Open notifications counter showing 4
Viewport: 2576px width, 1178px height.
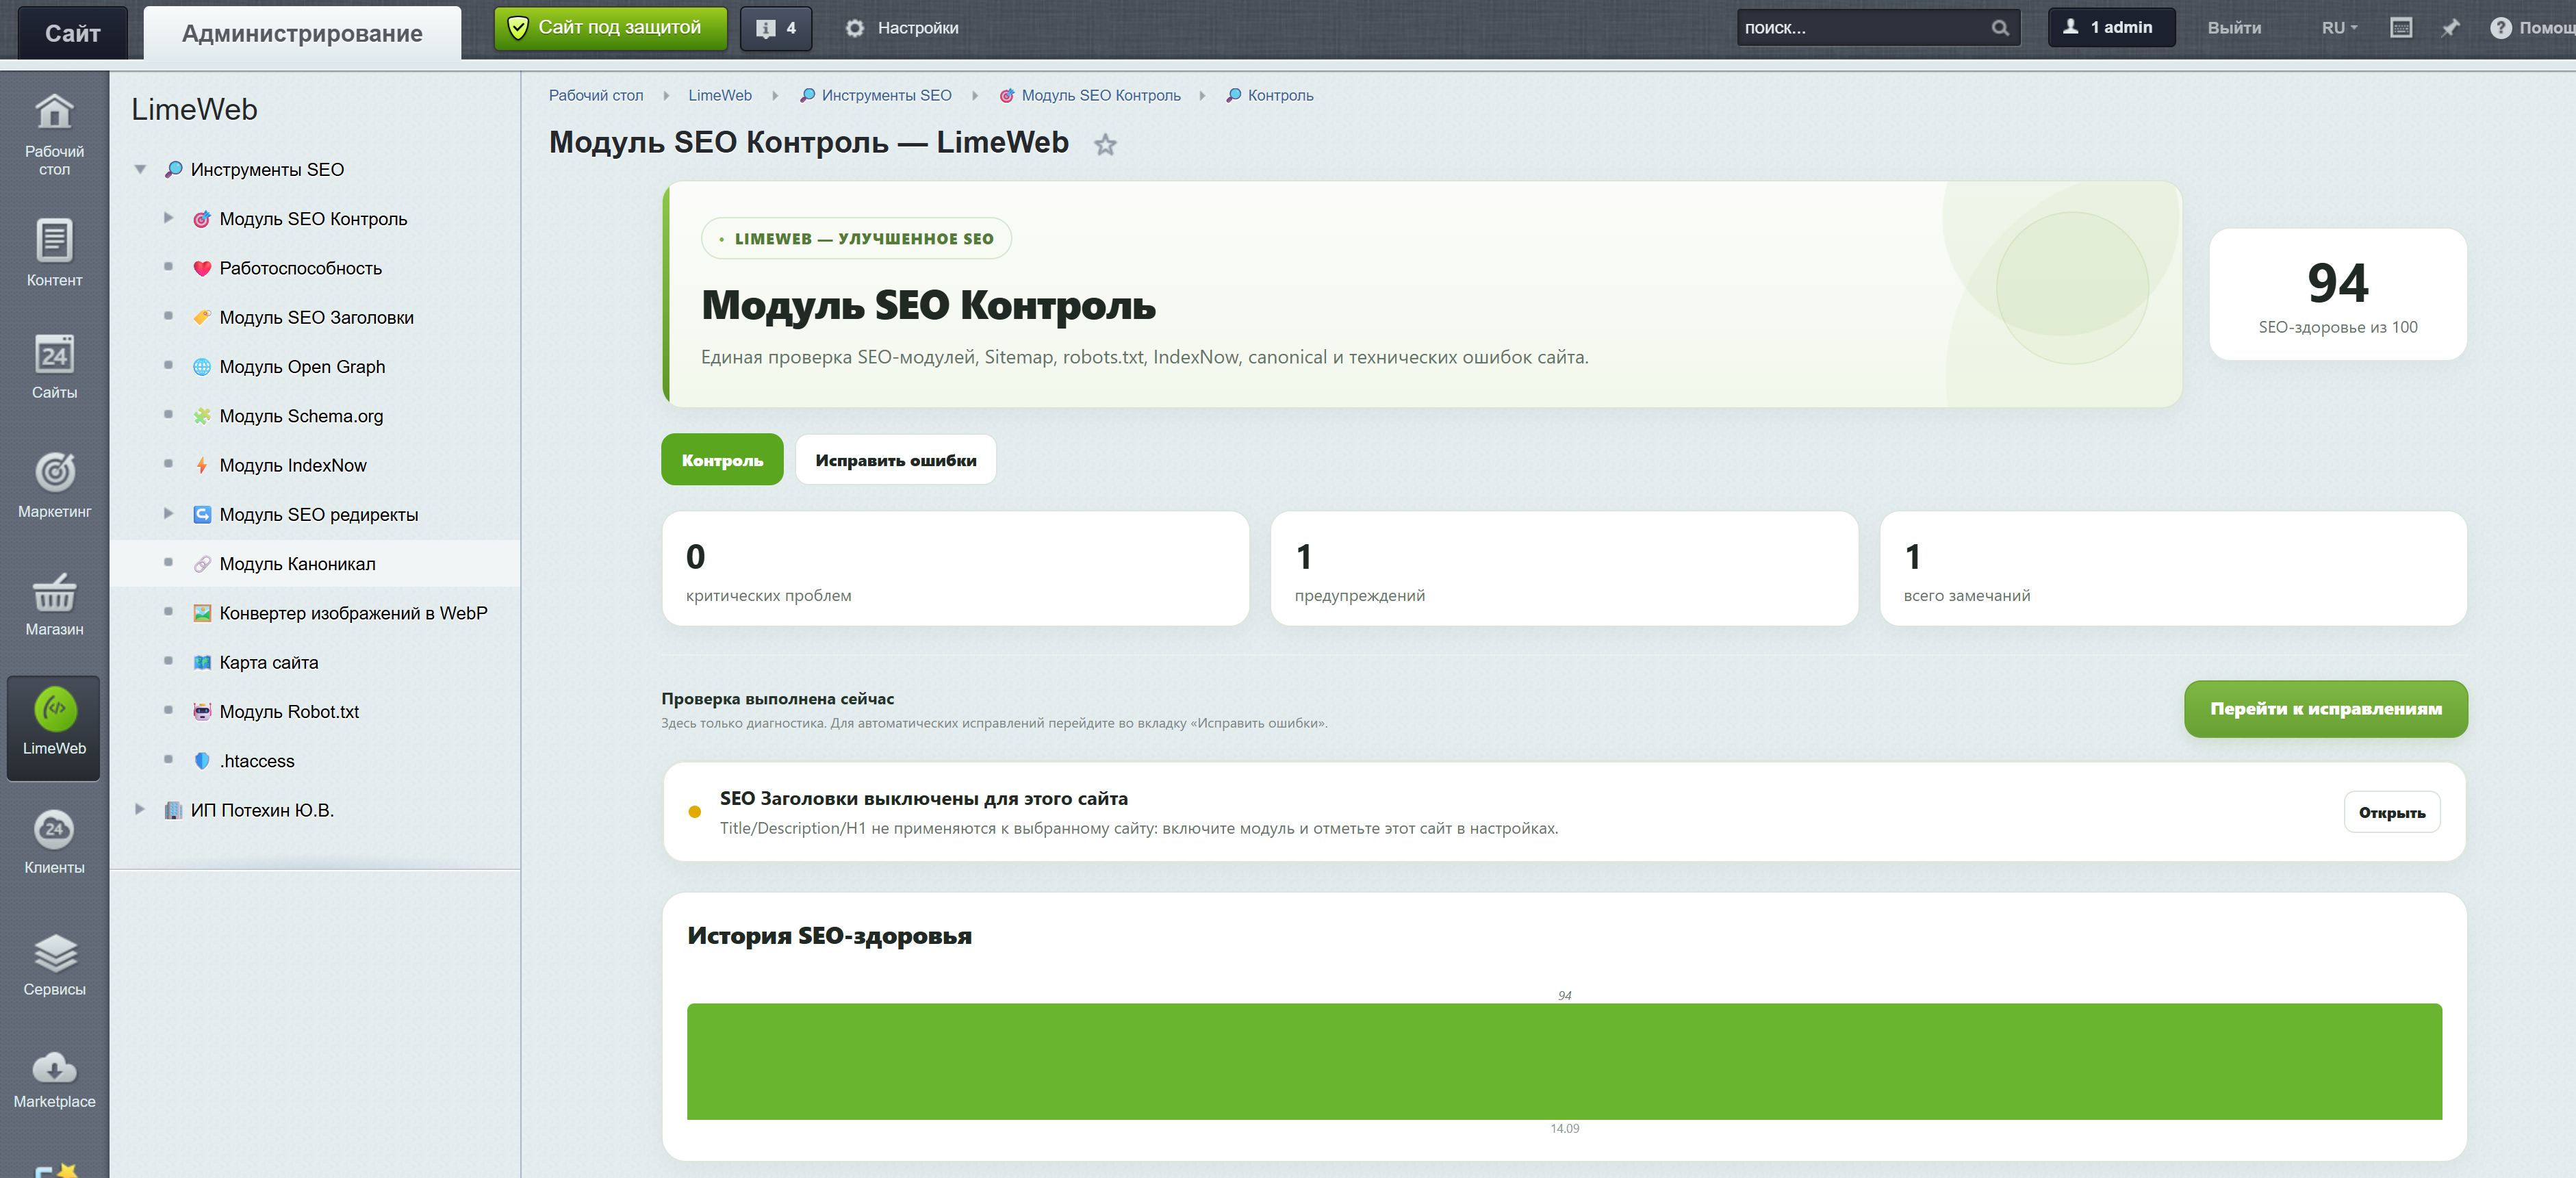click(x=776, y=28)
